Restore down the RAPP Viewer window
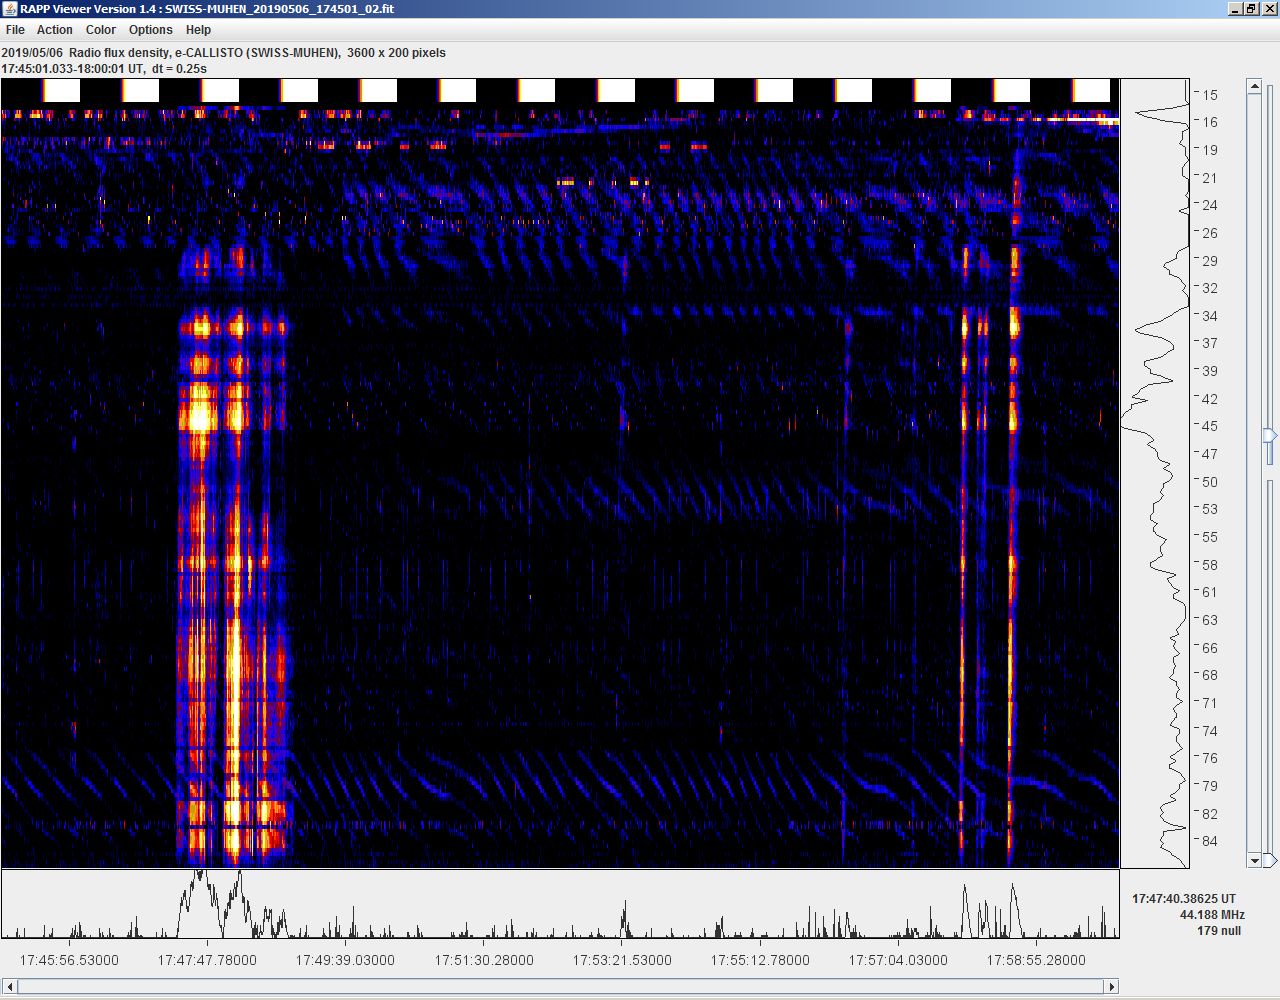 click(x=1251, y=9)
